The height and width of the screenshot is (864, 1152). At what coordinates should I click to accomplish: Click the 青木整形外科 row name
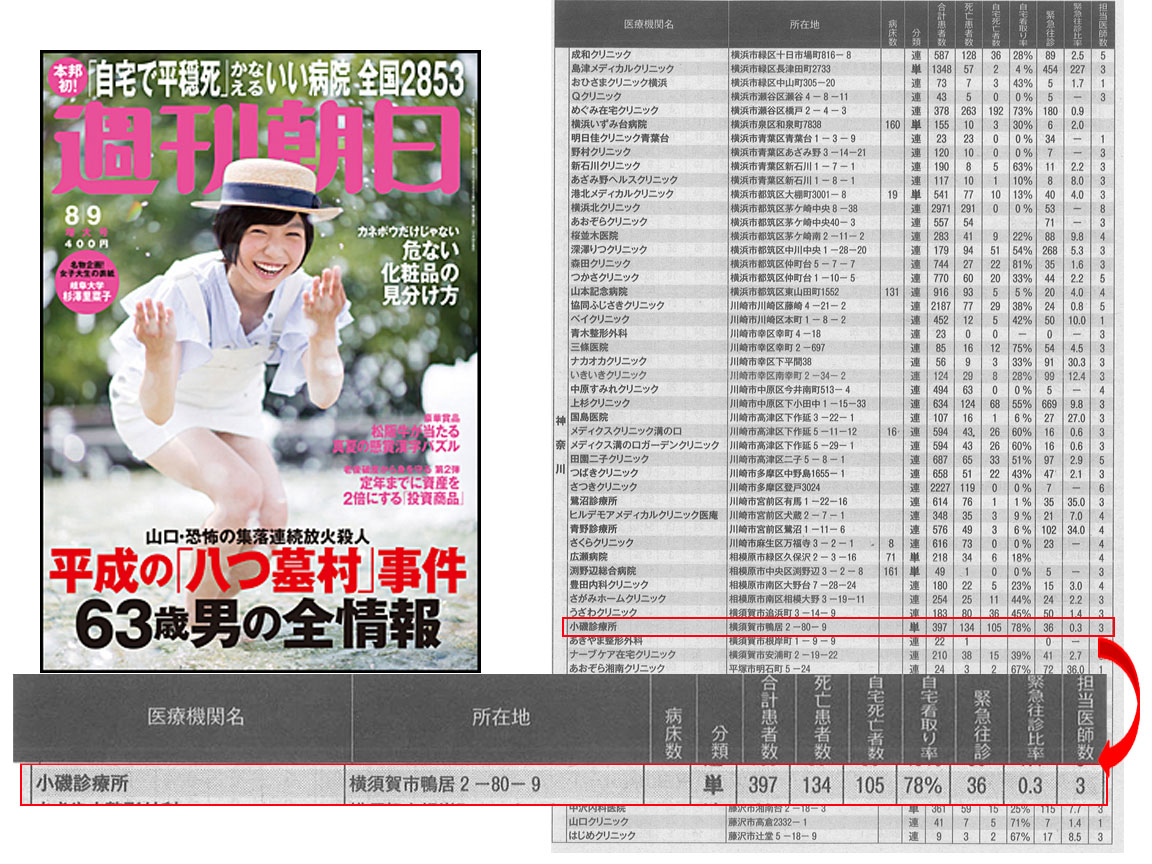pos(599,333)
